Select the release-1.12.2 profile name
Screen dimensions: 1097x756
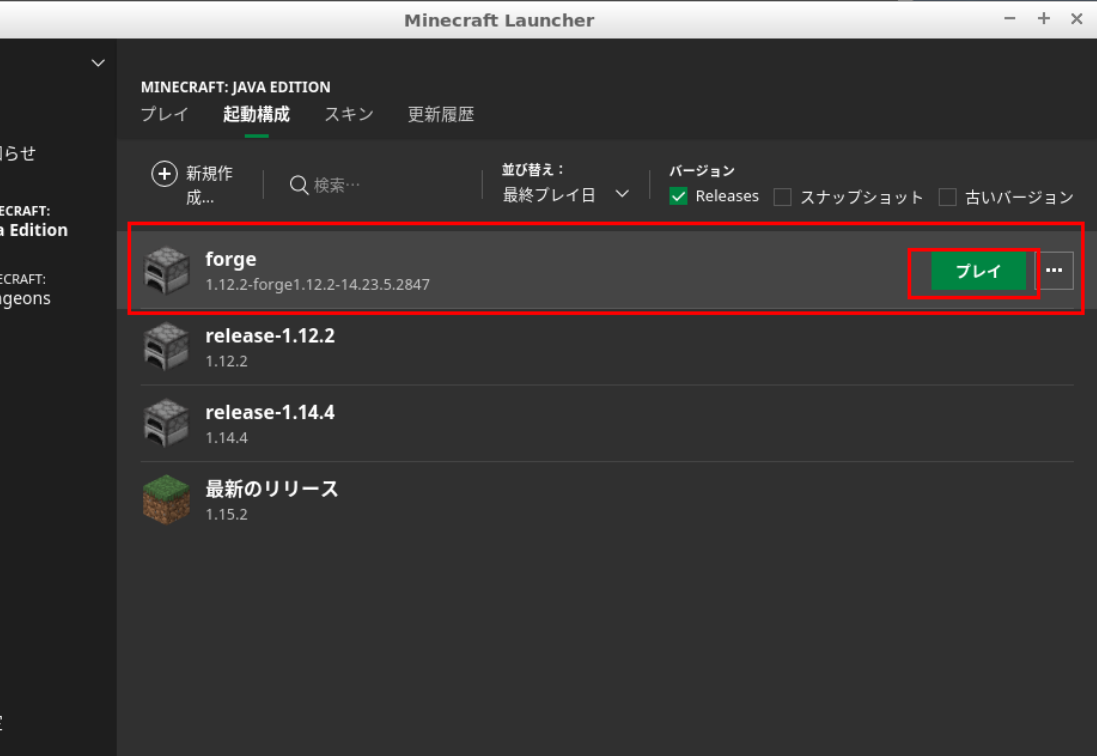[x=270, y=336]
